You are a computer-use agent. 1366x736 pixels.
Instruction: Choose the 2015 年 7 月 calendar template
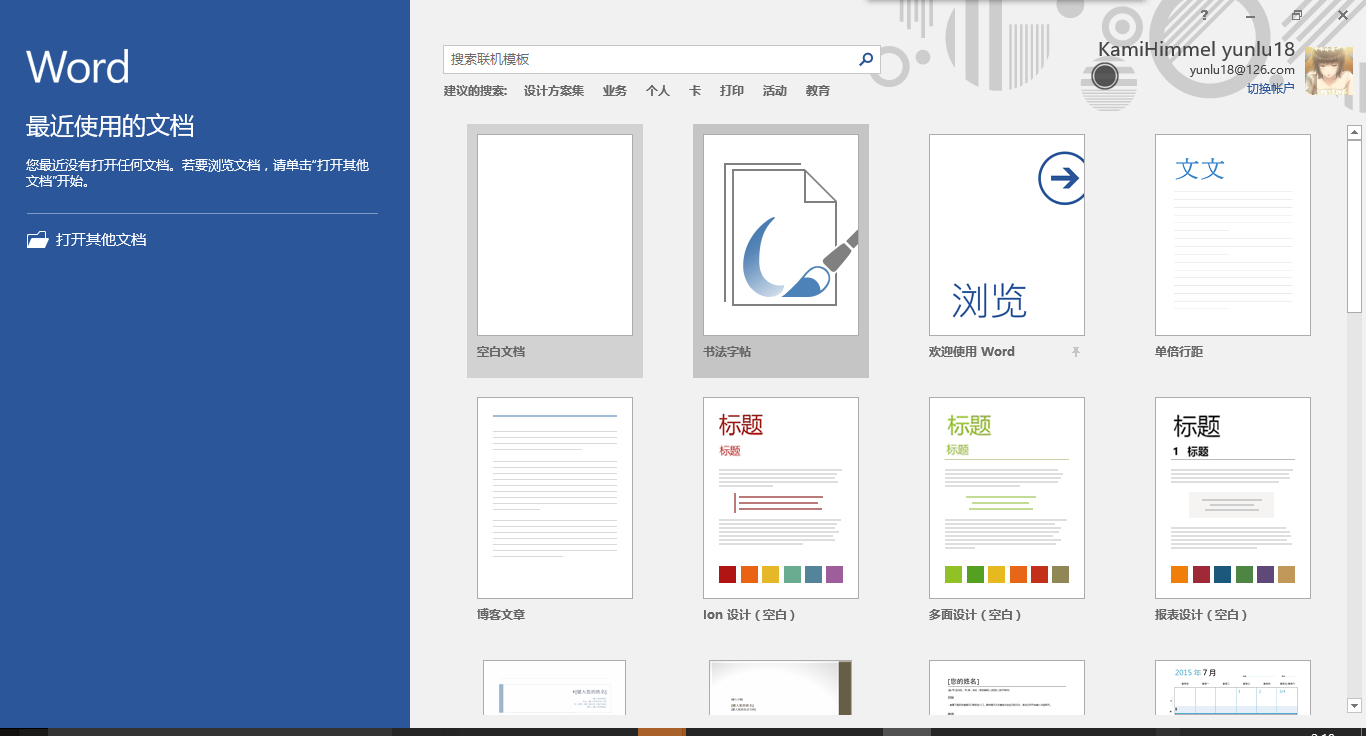pyautogui.click(x=1233, y=688)
